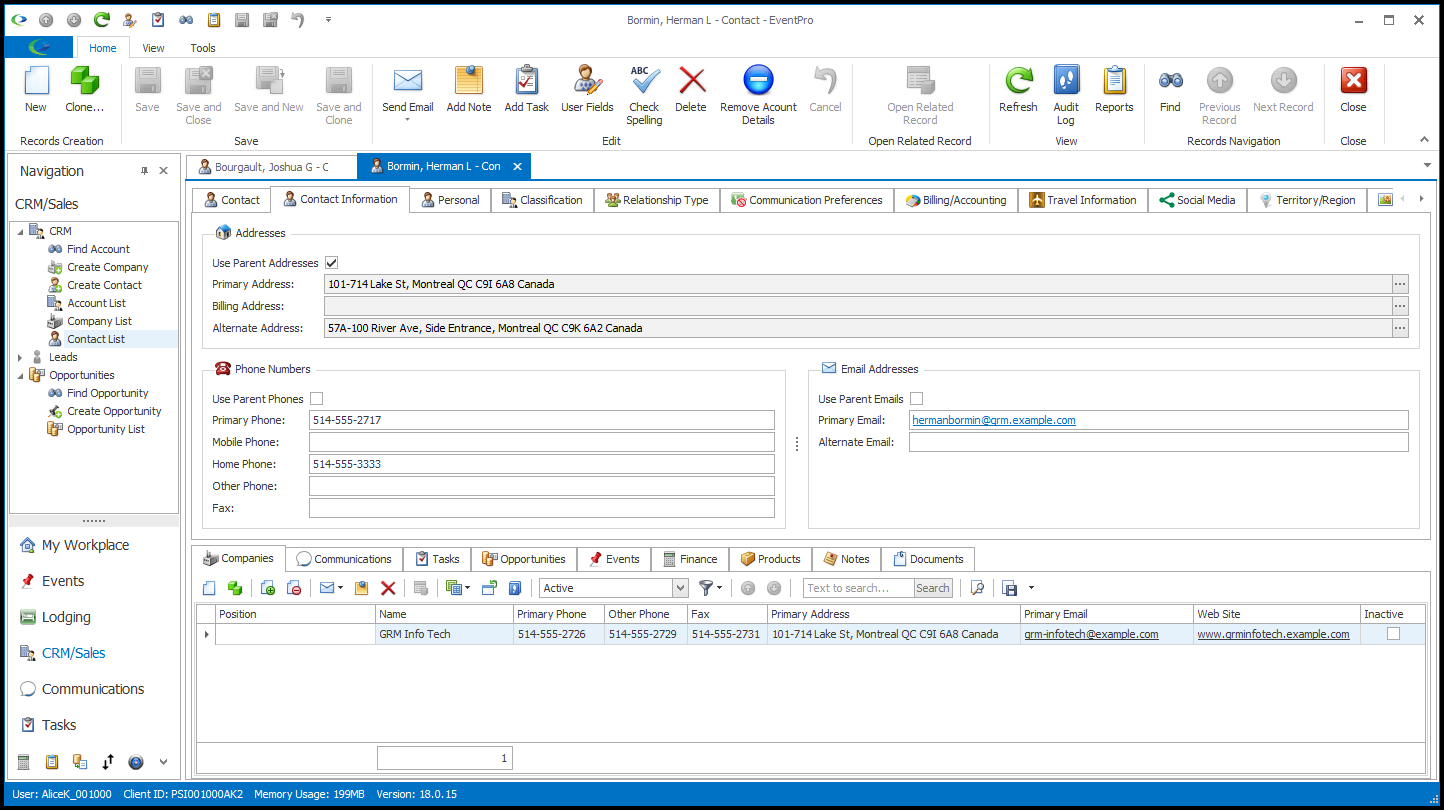Expand the Leads tree node

[19, 357]
